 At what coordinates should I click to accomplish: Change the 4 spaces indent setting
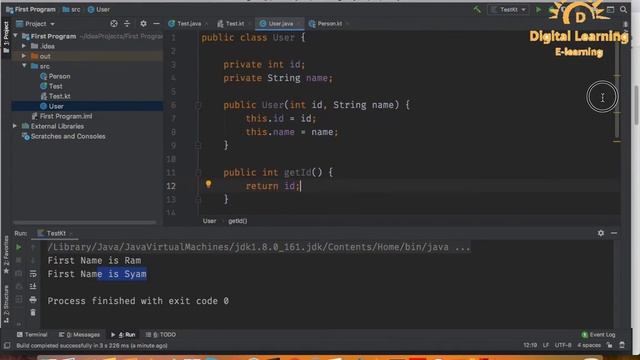click(589, 345)
